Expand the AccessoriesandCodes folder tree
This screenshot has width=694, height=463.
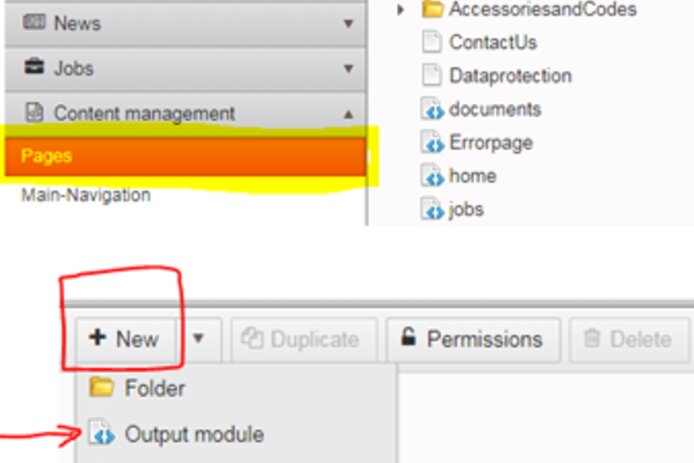coord(401,9)
